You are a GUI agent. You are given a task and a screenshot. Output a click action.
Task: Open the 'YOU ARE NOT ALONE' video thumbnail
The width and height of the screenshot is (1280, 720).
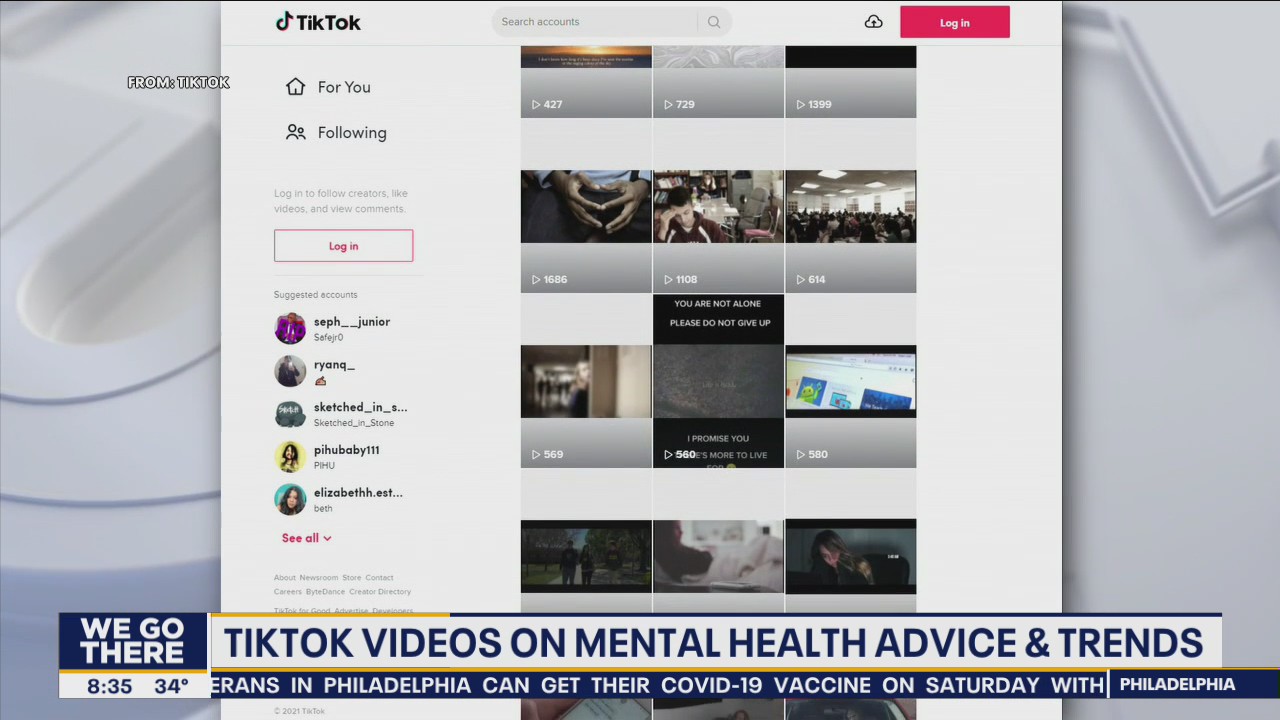[x=718, y=380]
